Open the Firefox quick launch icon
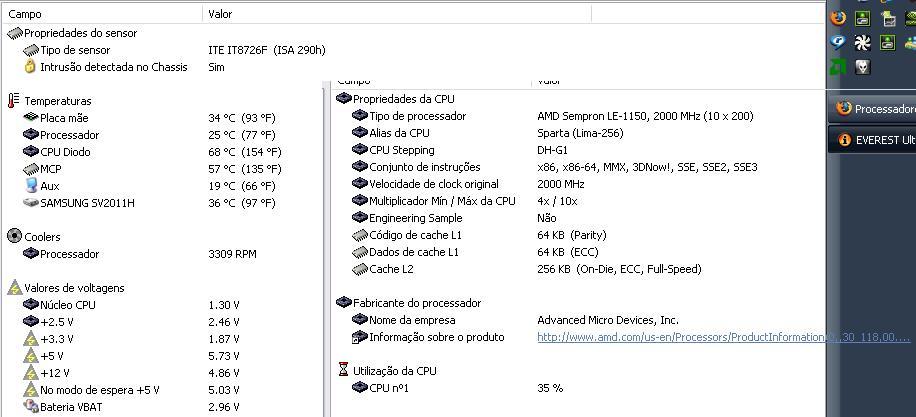 838,18
